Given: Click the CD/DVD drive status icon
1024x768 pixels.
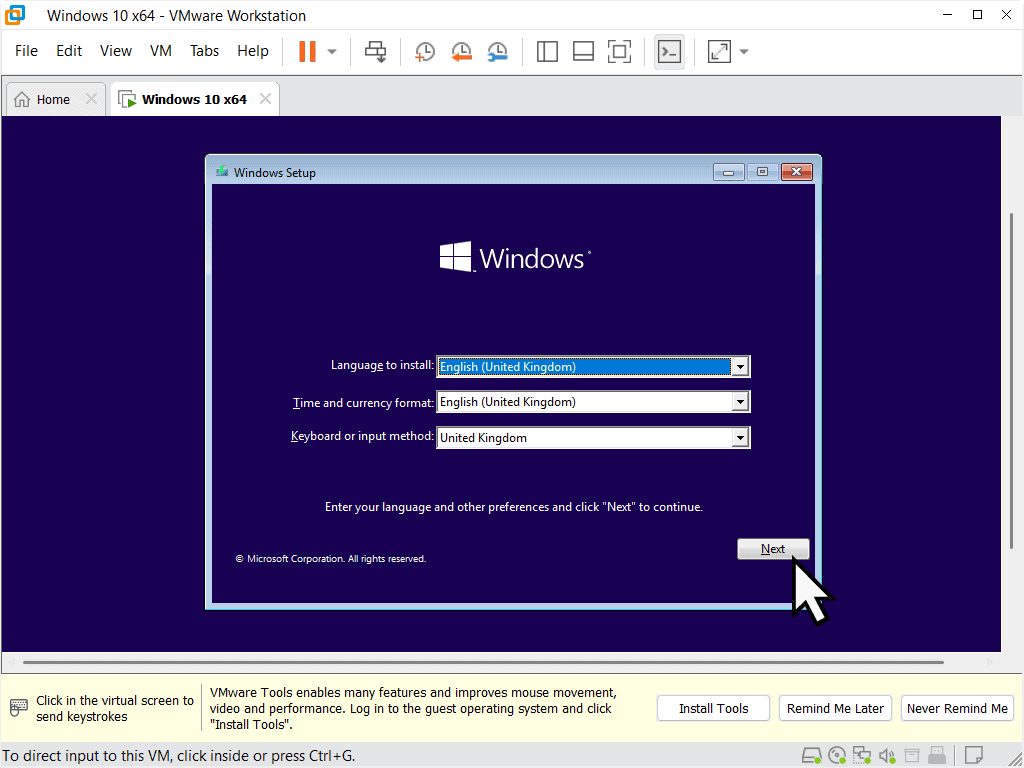Looking at the screenshot, I should pyautogui.click(x=838, y=755).
